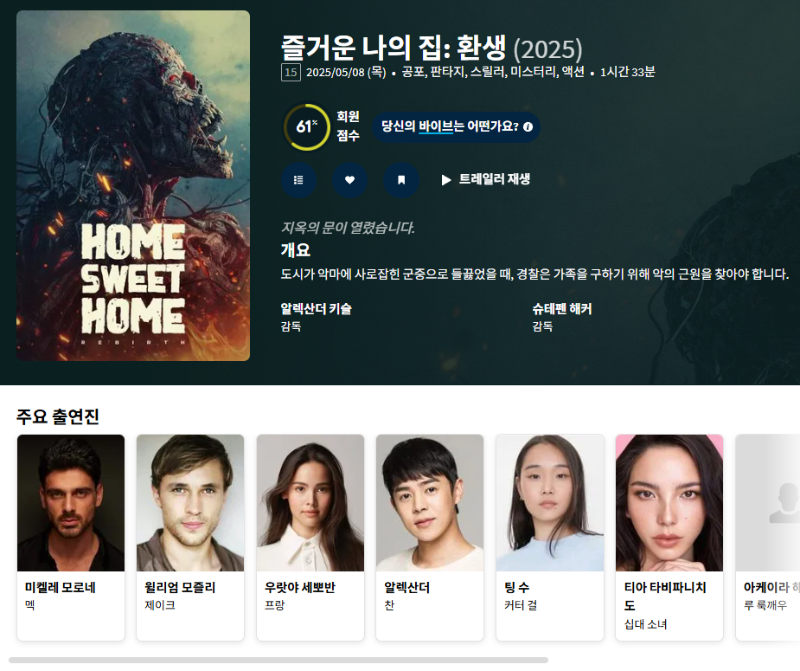Open 팅 수 cast photo
Image resolution: width=800 pixels, height=671 pixels.
pyautogui.click(x=550, y=503)
